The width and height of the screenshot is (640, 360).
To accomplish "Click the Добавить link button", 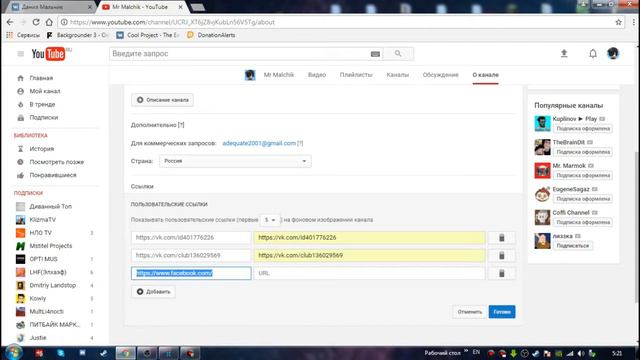I will point(153,292).
